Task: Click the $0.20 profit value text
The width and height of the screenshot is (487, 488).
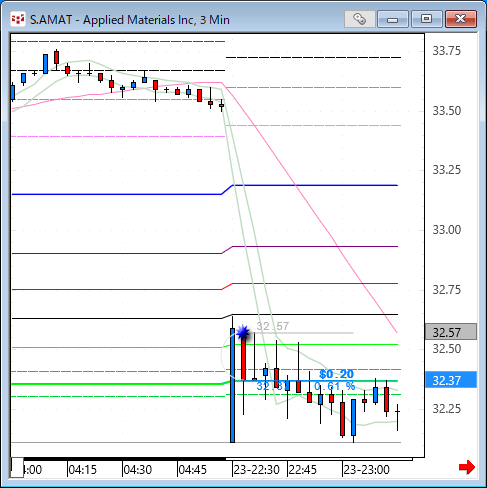Action: pos(336,374)
